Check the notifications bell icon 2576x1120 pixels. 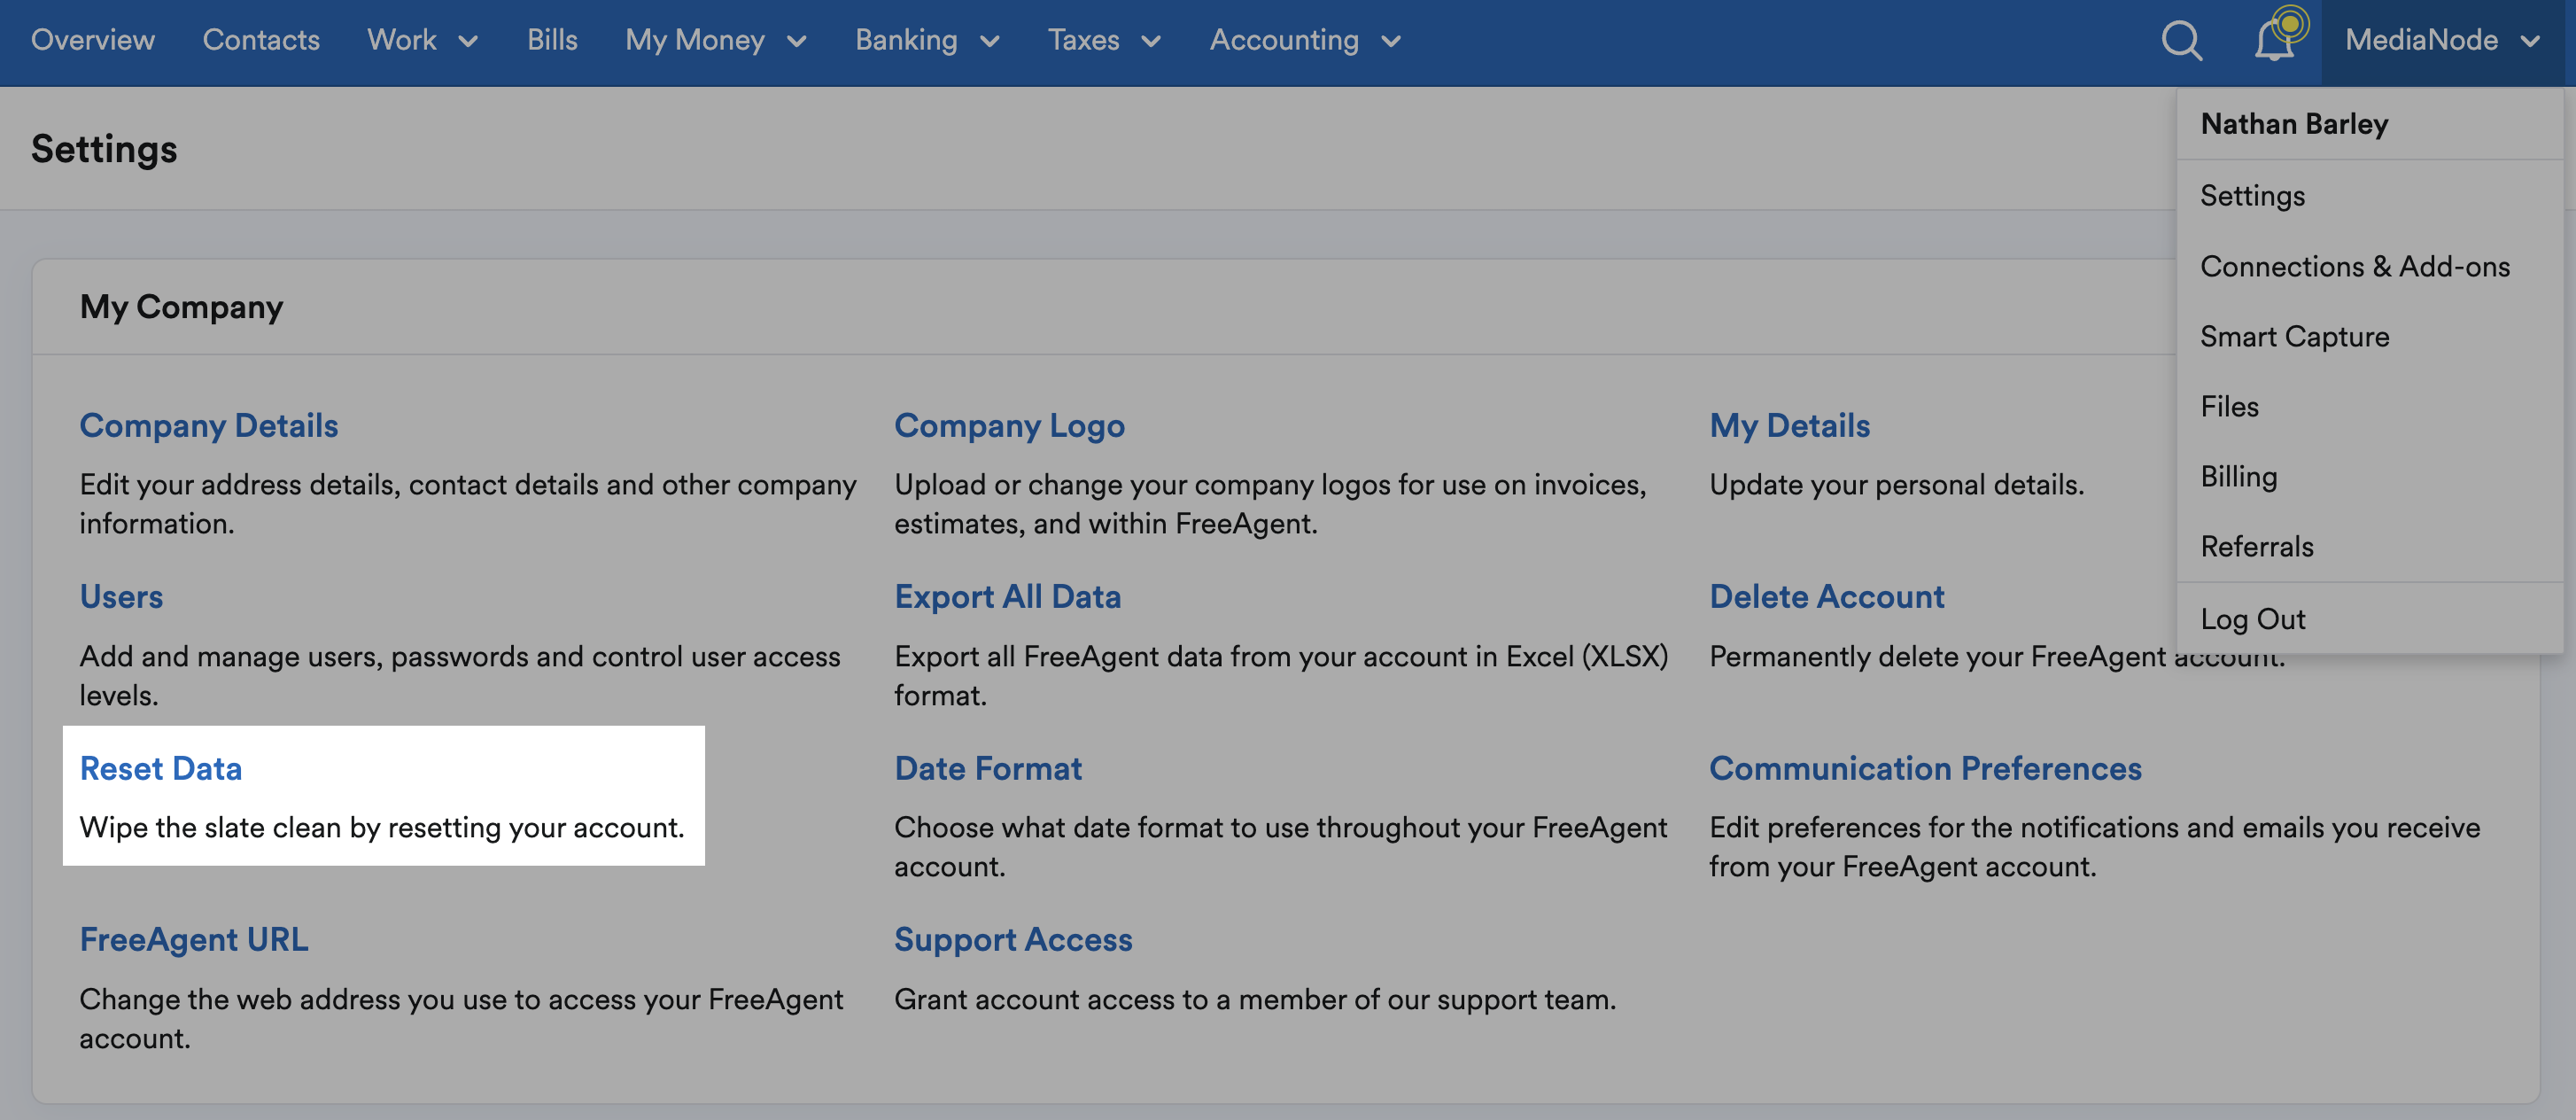point(2274,41)
